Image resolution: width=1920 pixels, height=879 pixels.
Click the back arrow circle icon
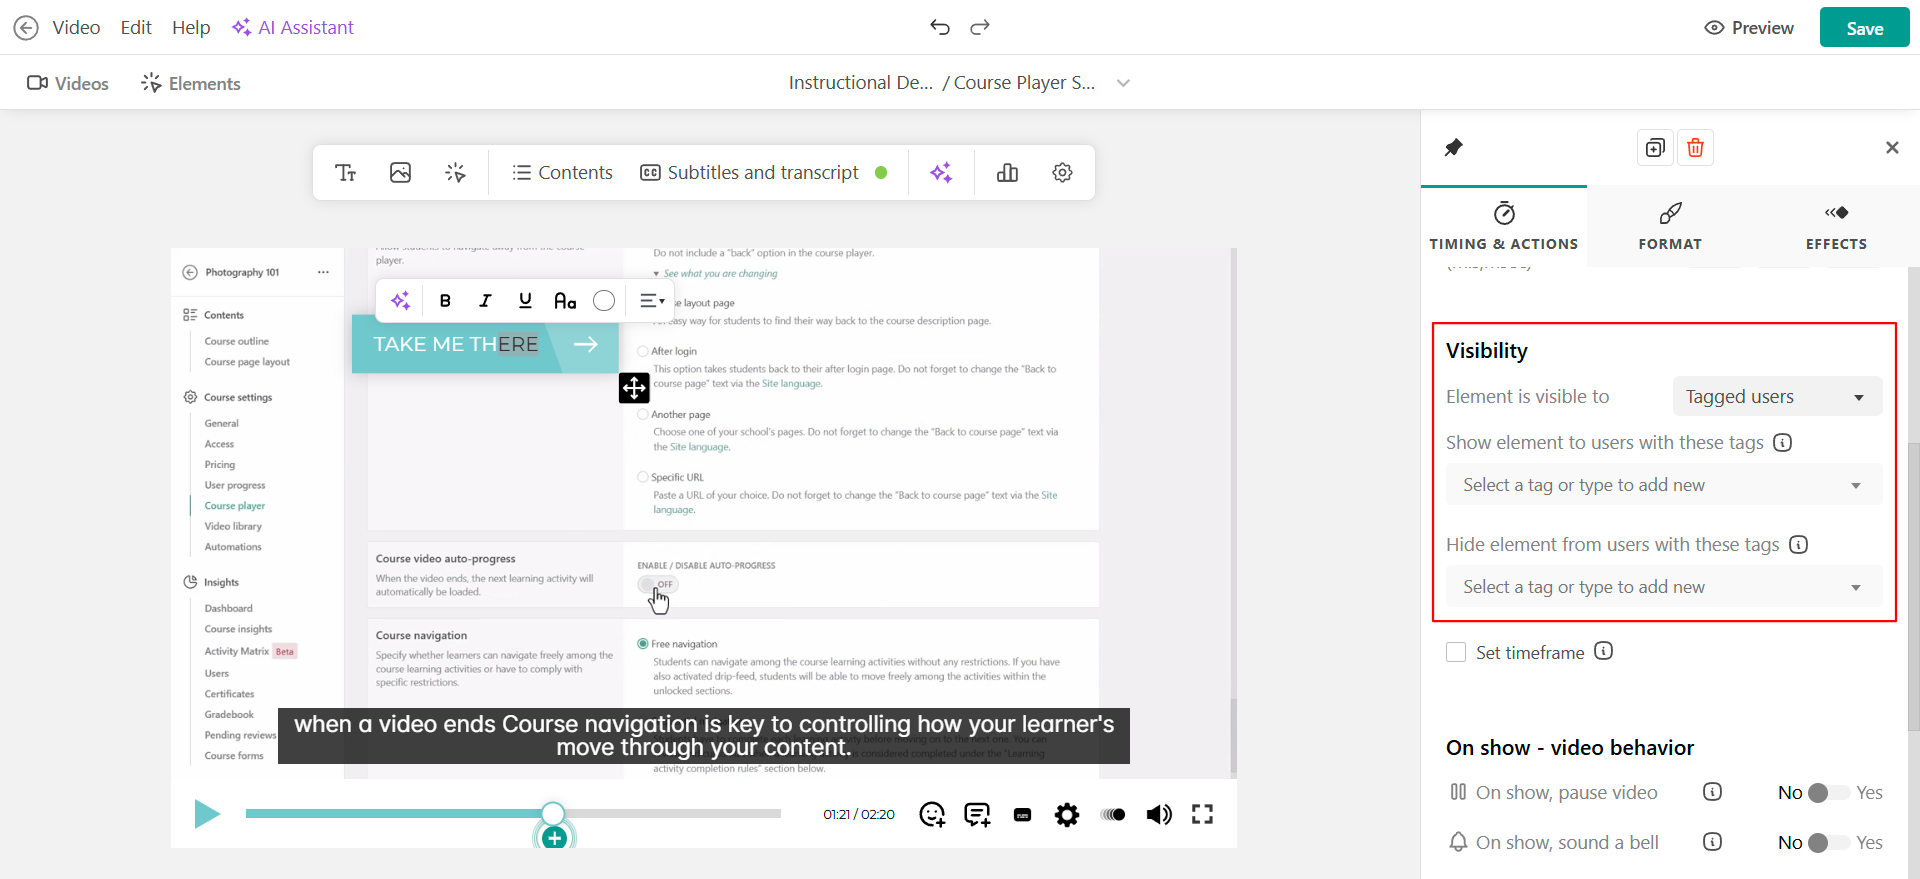pos(26,27)
